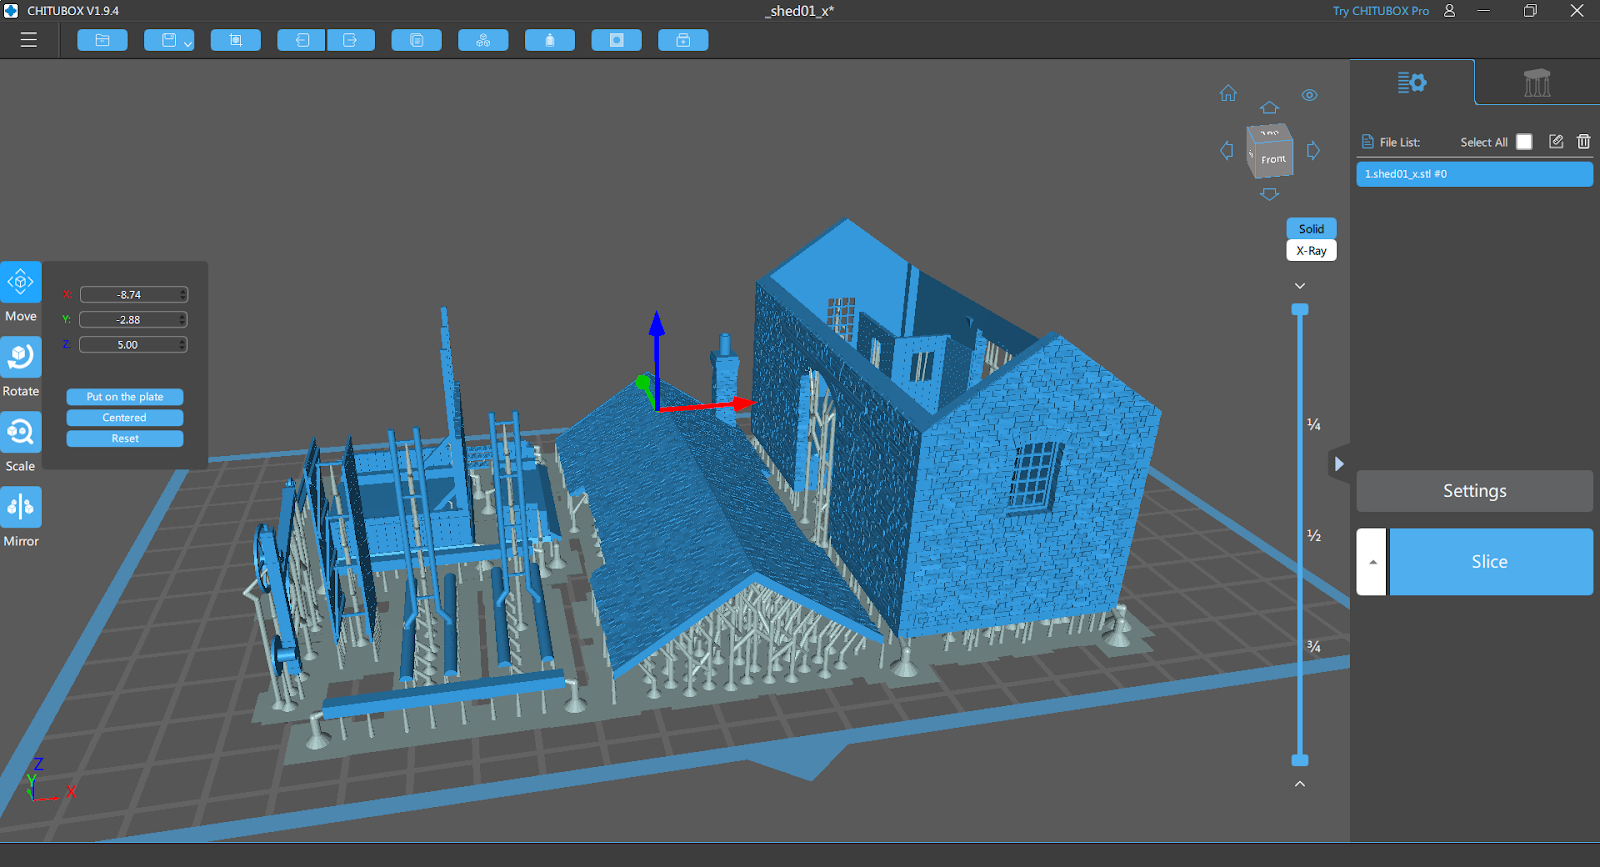This screenshot has width=1600, height=867.
Task: Click the Reset position button
Action: coord(125,439)
